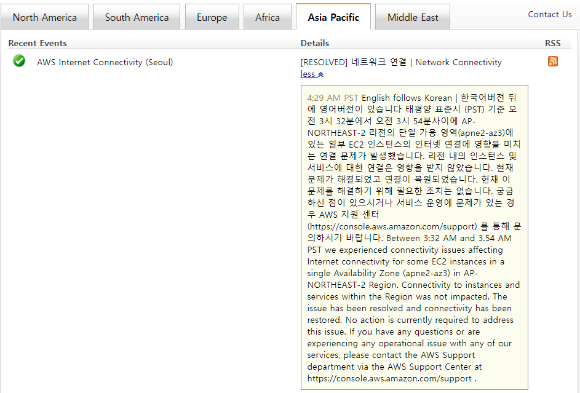The image size is (580, 393).
Task: Open the Contact Us link
Action: (550, 14)
